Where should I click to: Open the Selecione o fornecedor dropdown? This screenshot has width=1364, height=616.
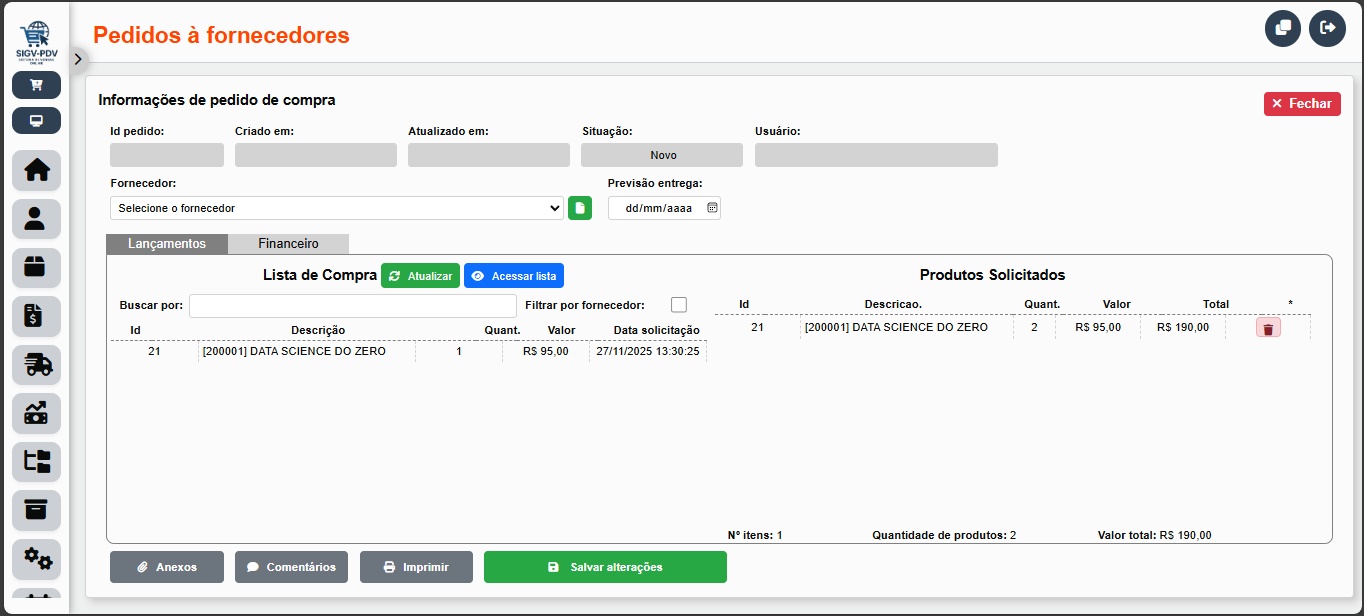[336, 207]
